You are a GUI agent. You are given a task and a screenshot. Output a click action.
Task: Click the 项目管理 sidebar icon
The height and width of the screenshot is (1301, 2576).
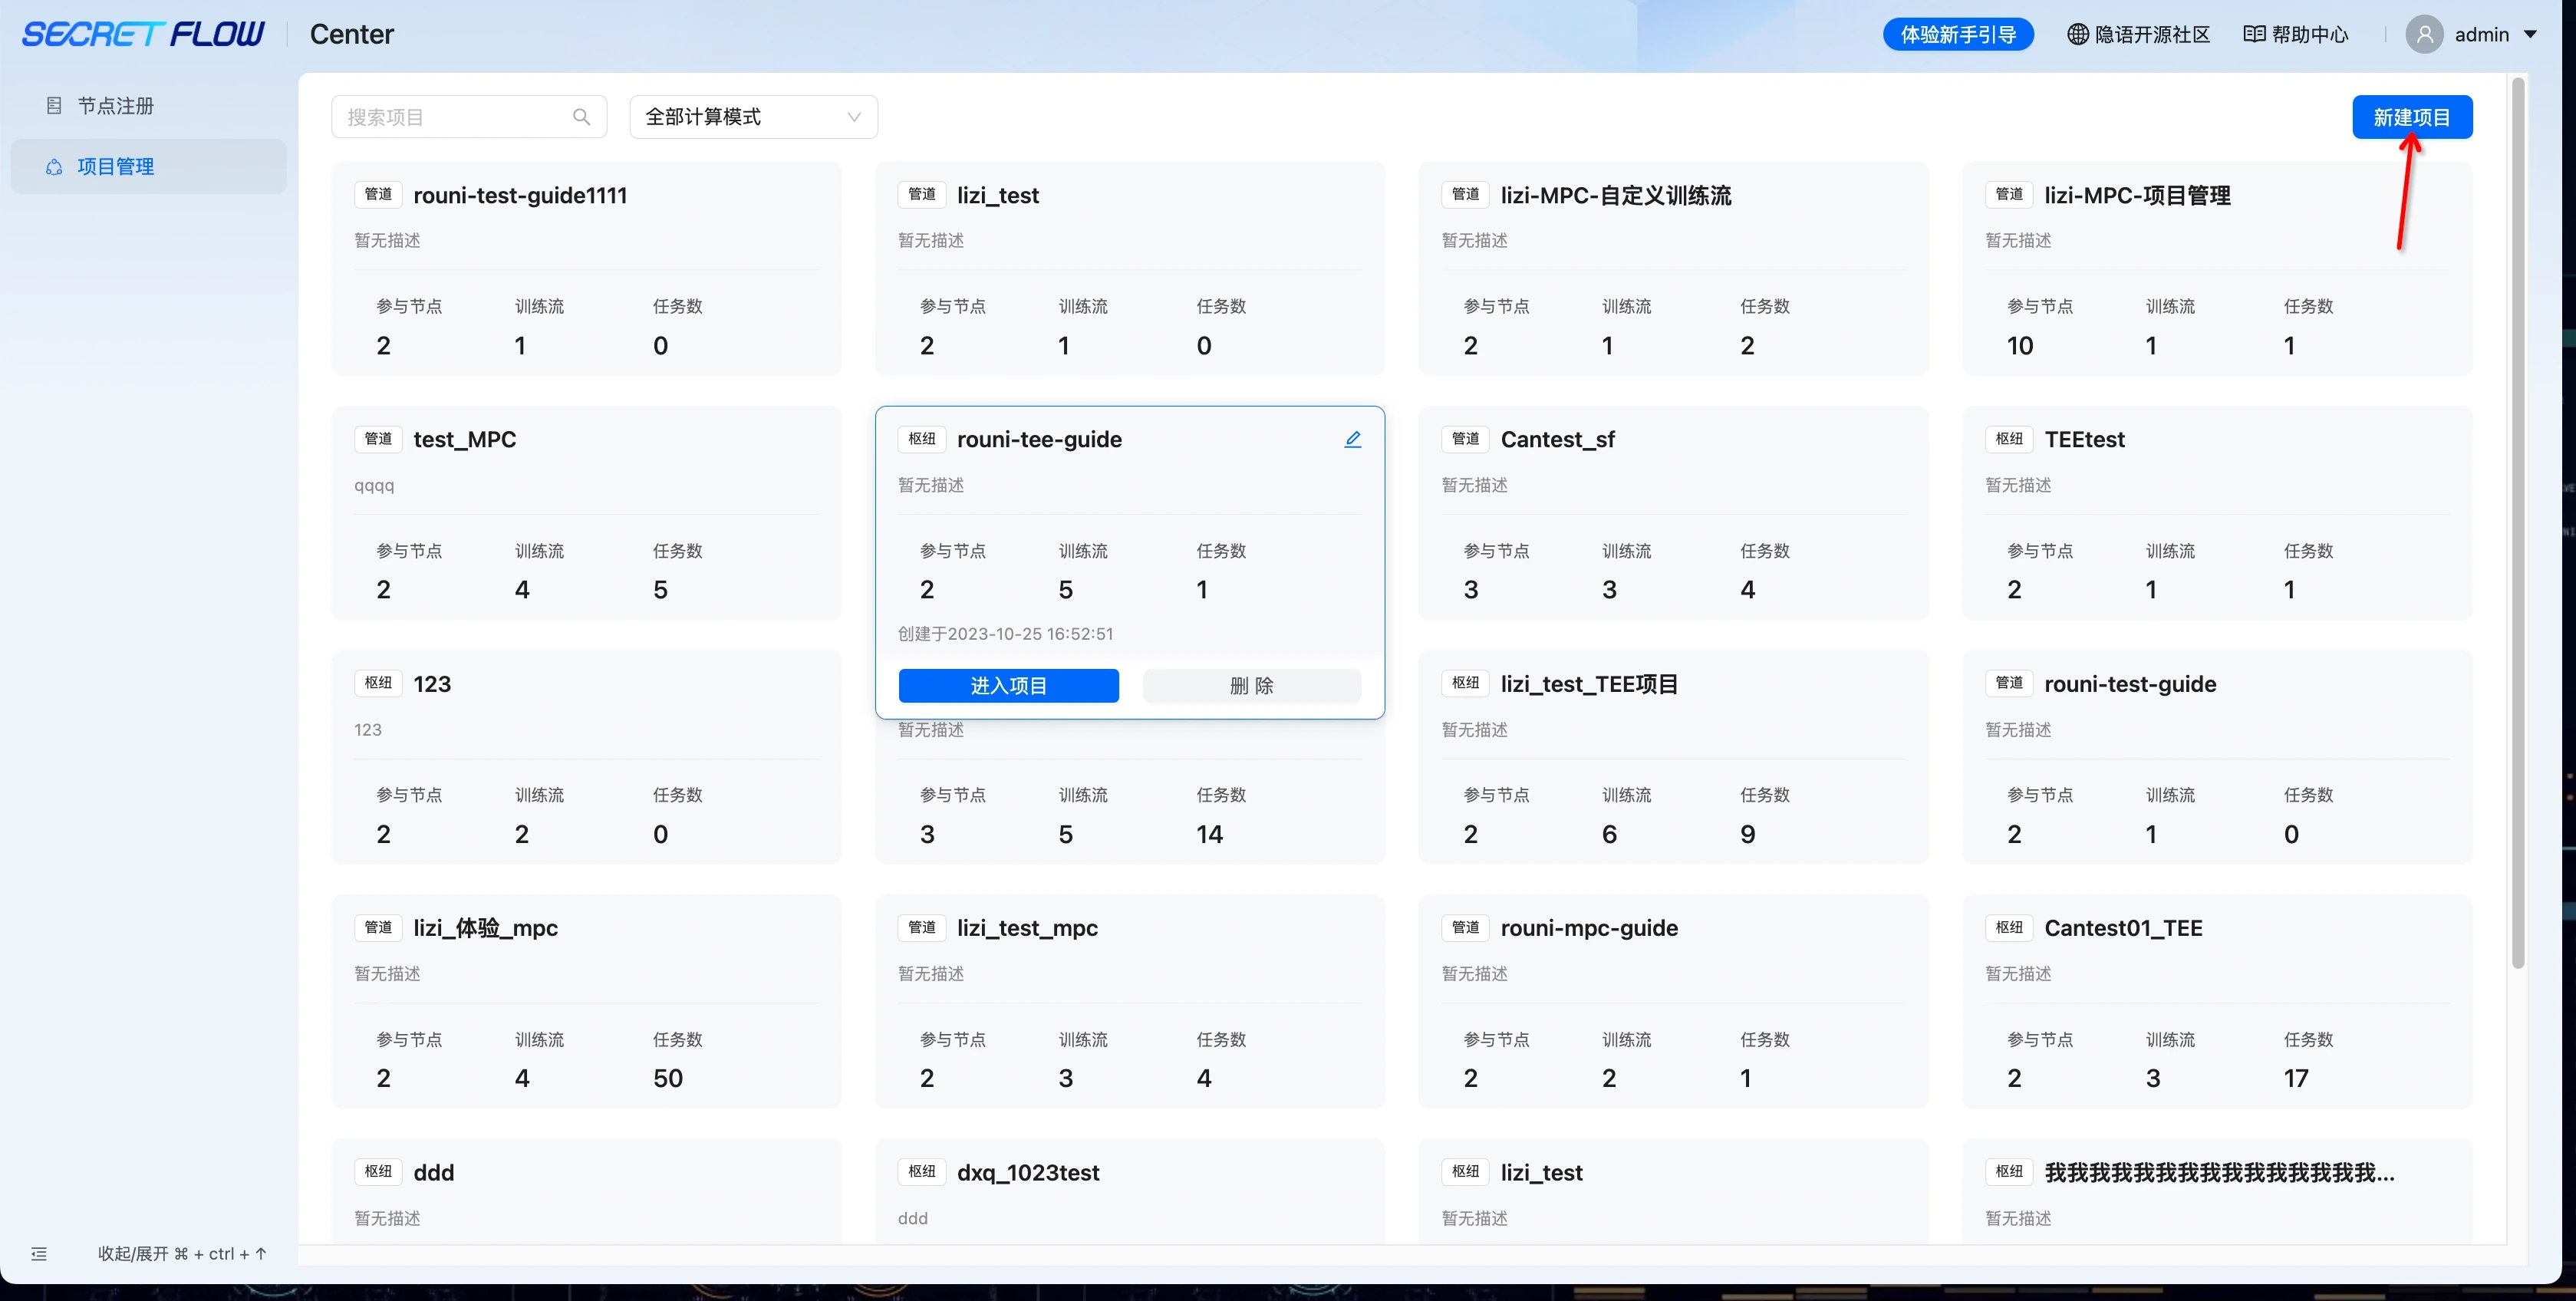[54, 167]
